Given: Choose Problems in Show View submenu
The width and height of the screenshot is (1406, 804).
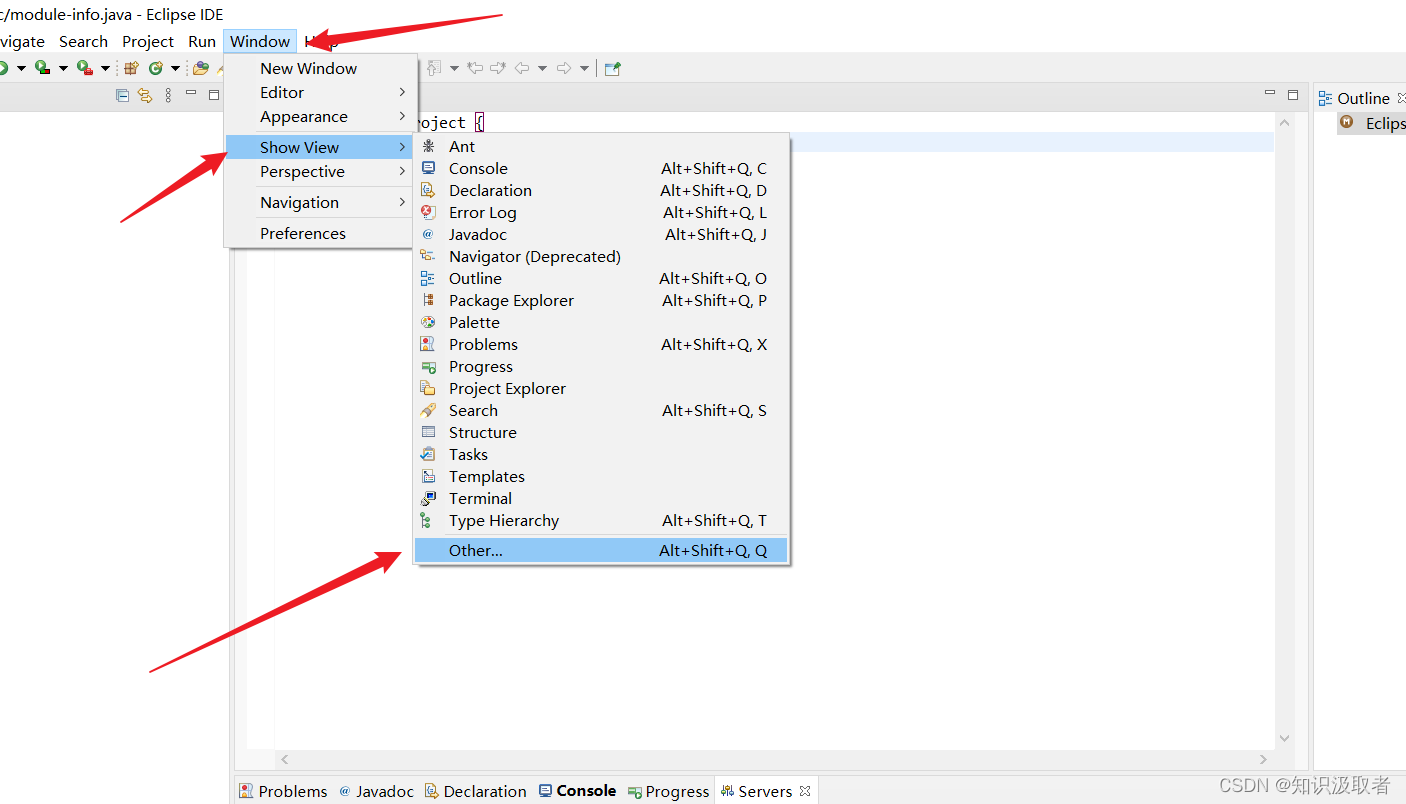Looking at the screenshot, I should 601,344.
